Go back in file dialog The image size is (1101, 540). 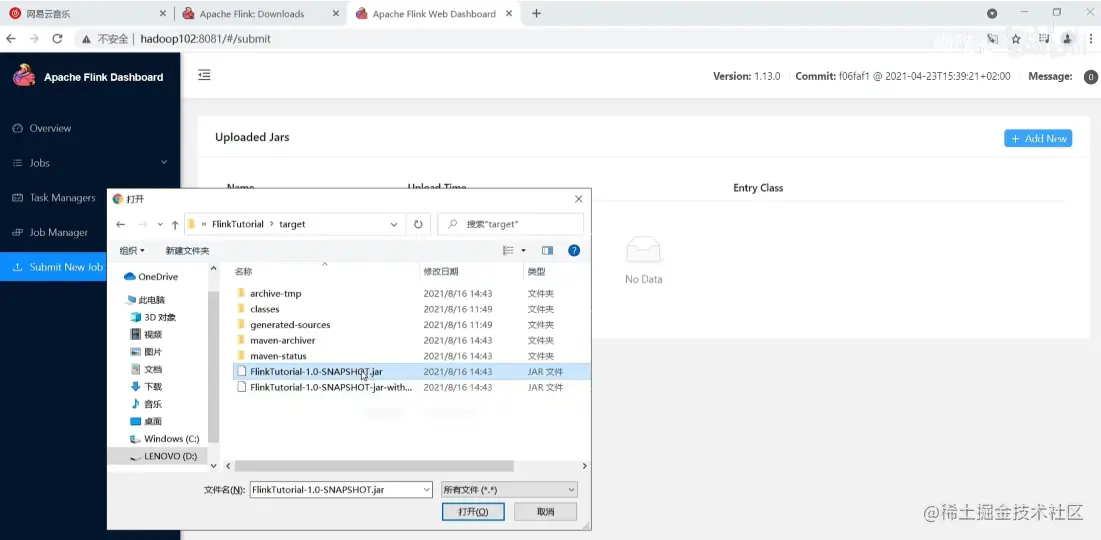121,224
